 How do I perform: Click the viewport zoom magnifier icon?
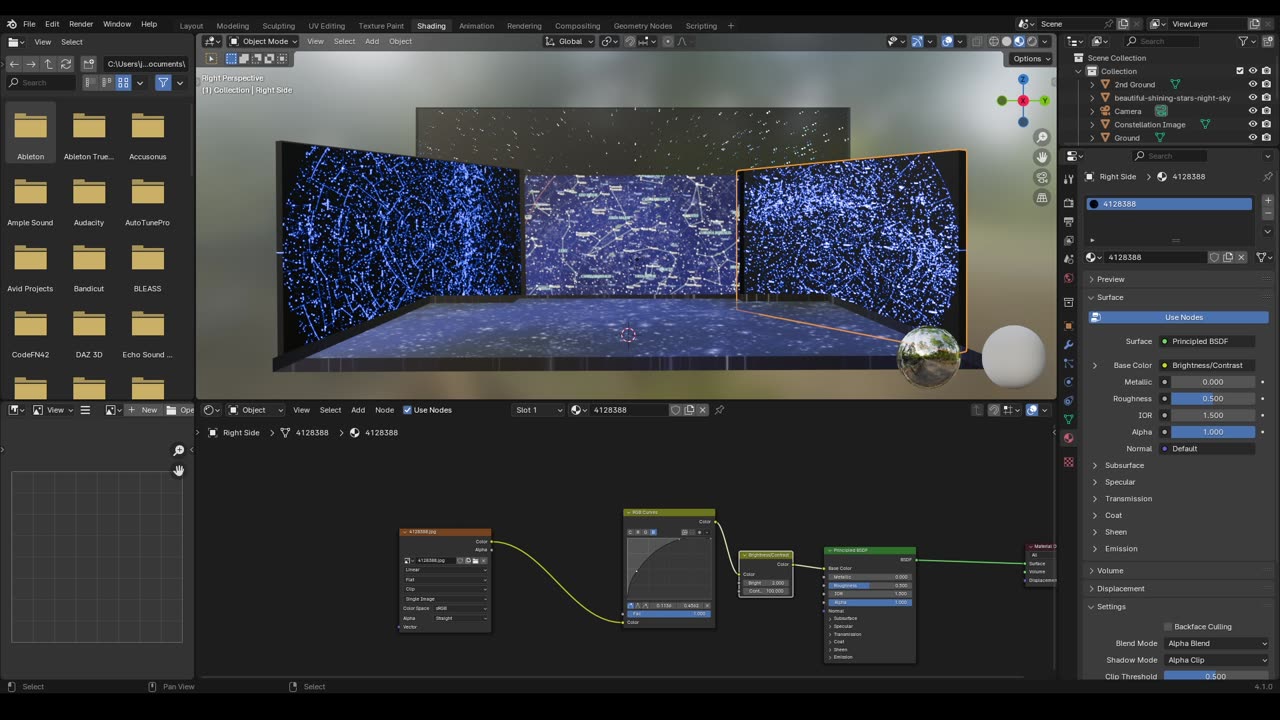click(1042, 138)
